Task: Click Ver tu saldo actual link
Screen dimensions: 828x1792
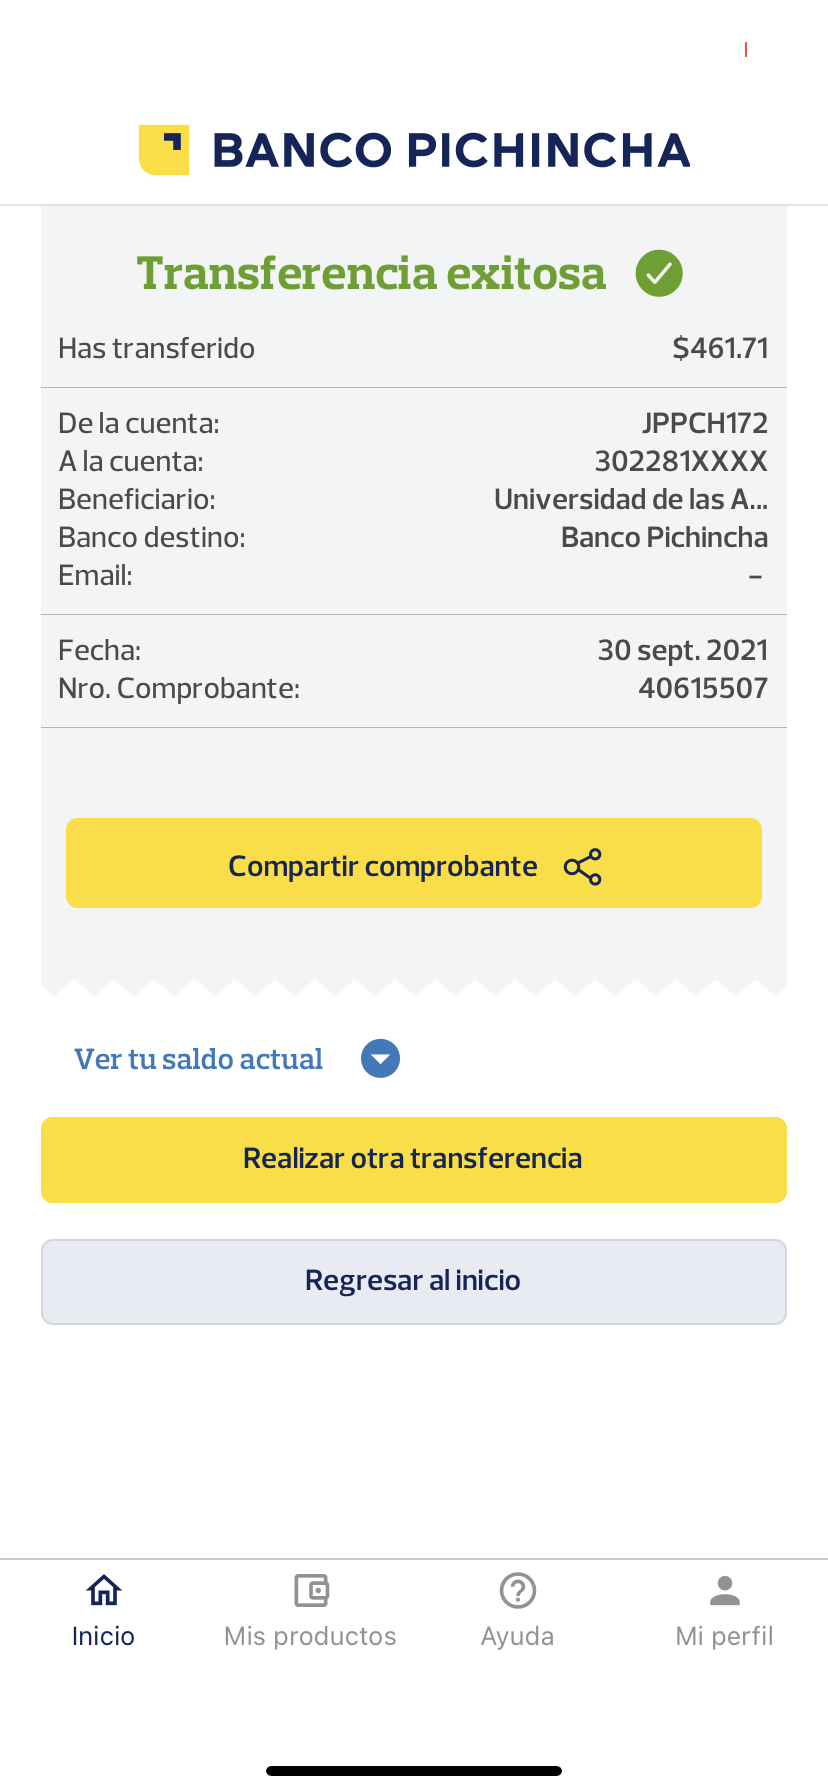Action: pyautogui.click(x=199, y=1059)
